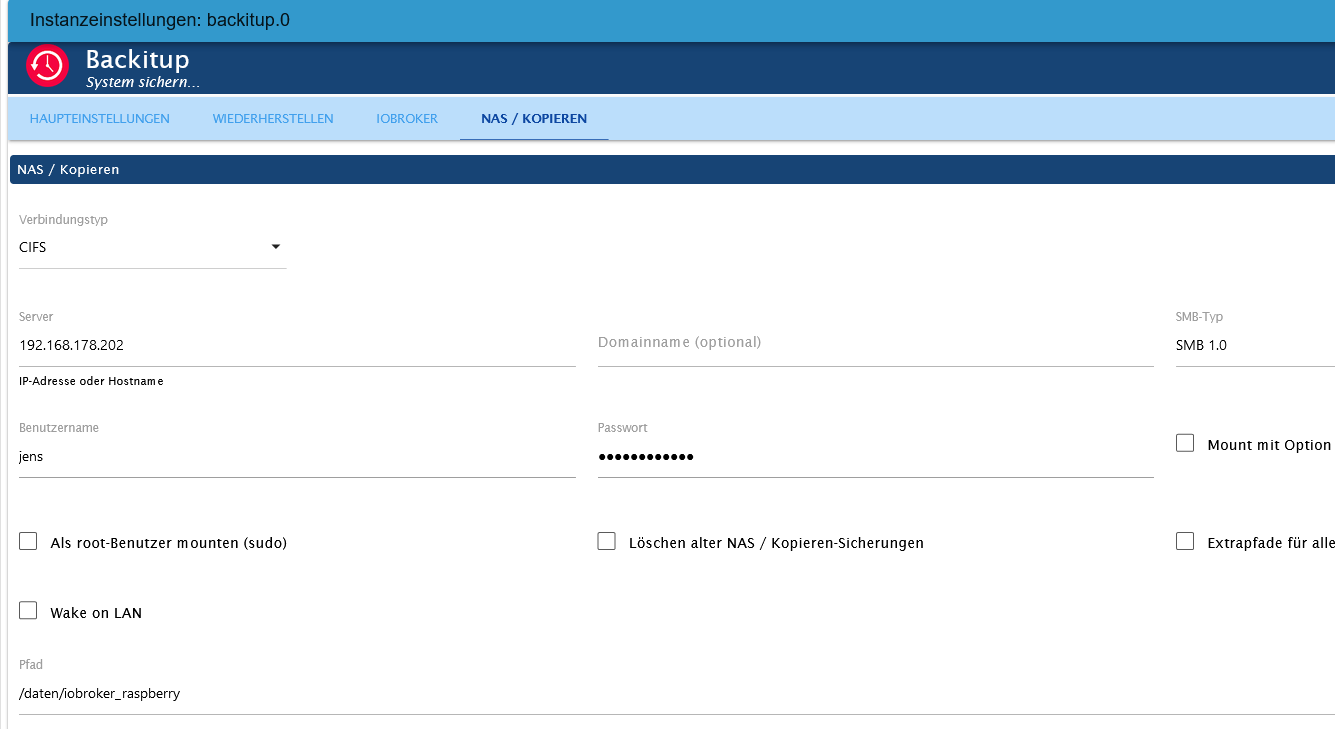The image size is (1335, 729).
Task: Focus the Domainname (optional) field
Action: pyautogui.click(x=876, y=346)
